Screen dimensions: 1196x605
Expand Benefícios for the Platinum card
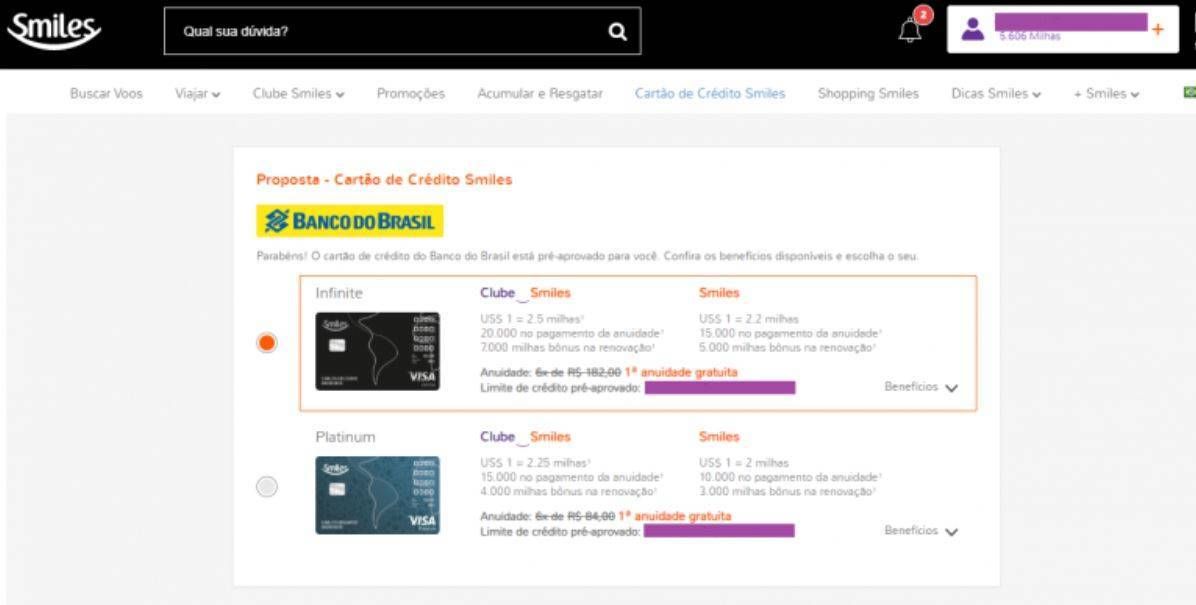point(921,530)
